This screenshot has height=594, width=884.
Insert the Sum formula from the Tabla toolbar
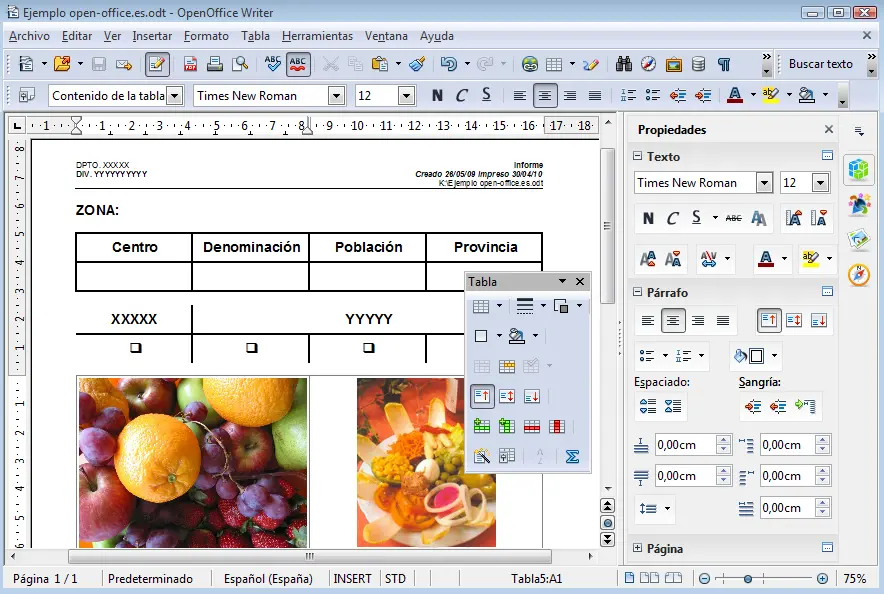click(572, 454)
